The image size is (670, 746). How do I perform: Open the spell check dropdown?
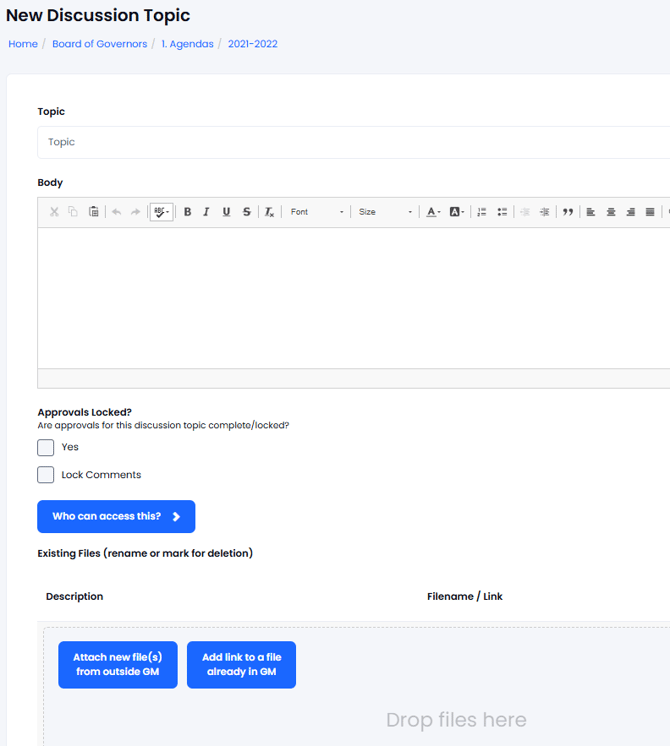161,212
